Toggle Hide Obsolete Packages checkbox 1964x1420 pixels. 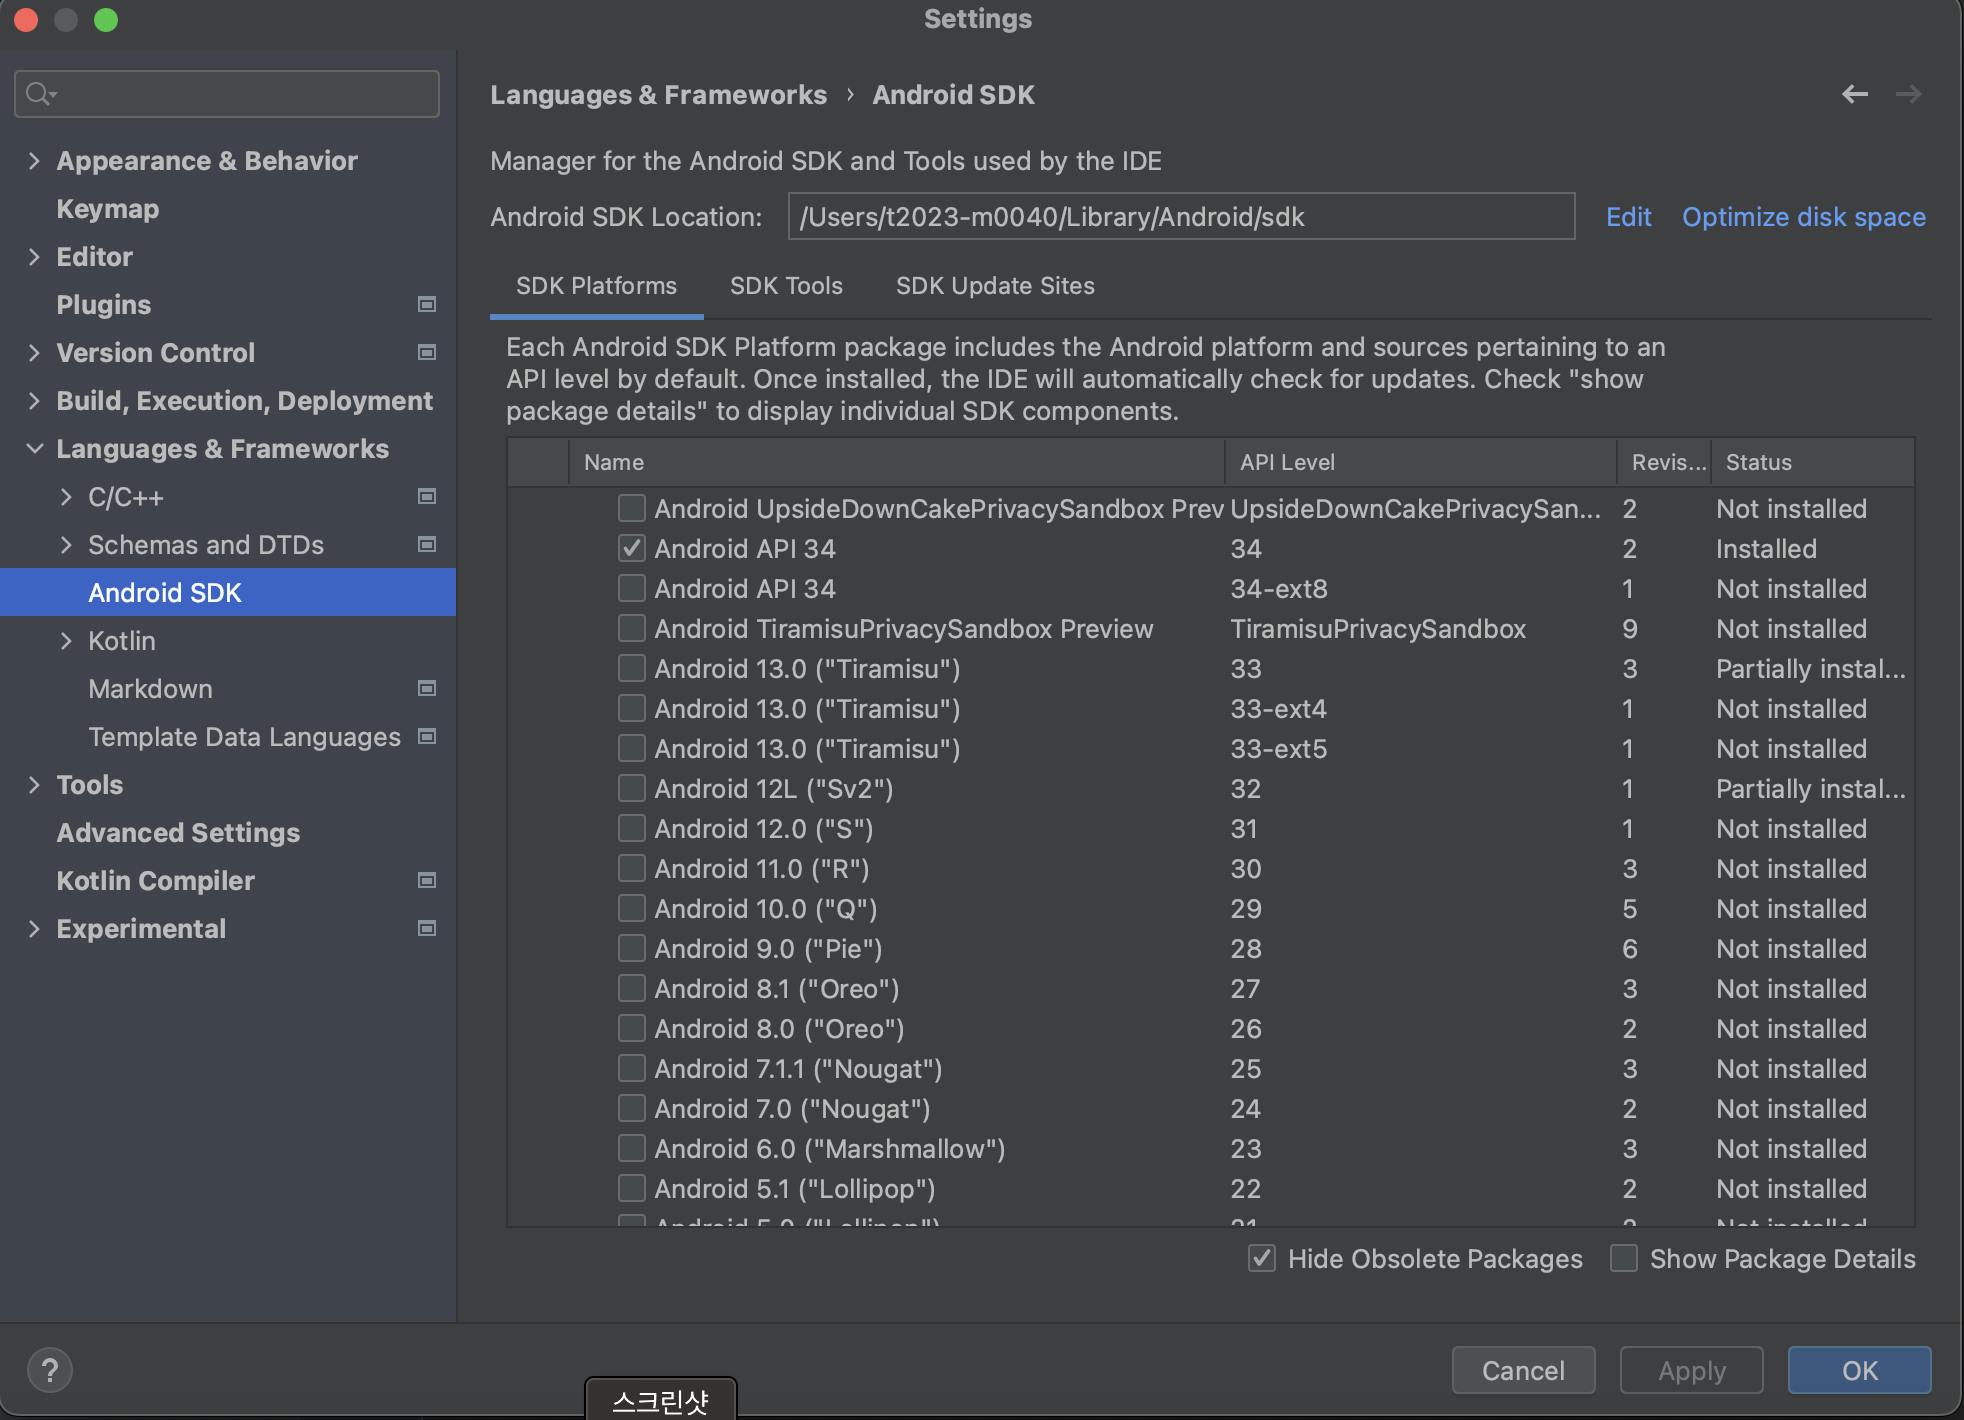(1262, 1258)
